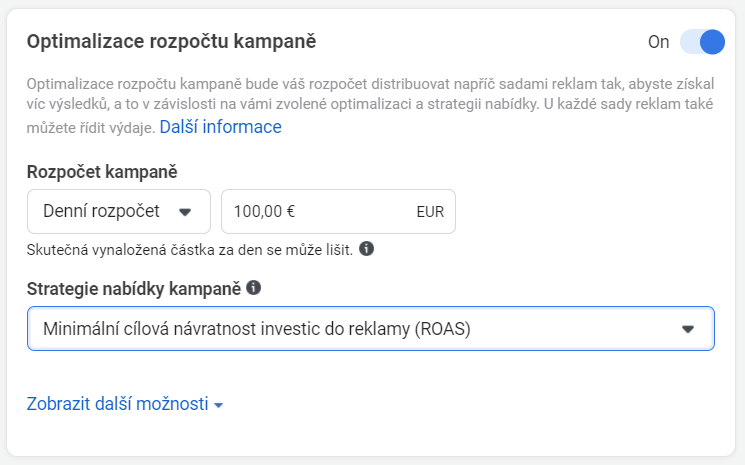Click the 'Optimalizace rozpočtu kampaně' heading
This screenshot has width=745, height=465.
[x=172, y=42]
